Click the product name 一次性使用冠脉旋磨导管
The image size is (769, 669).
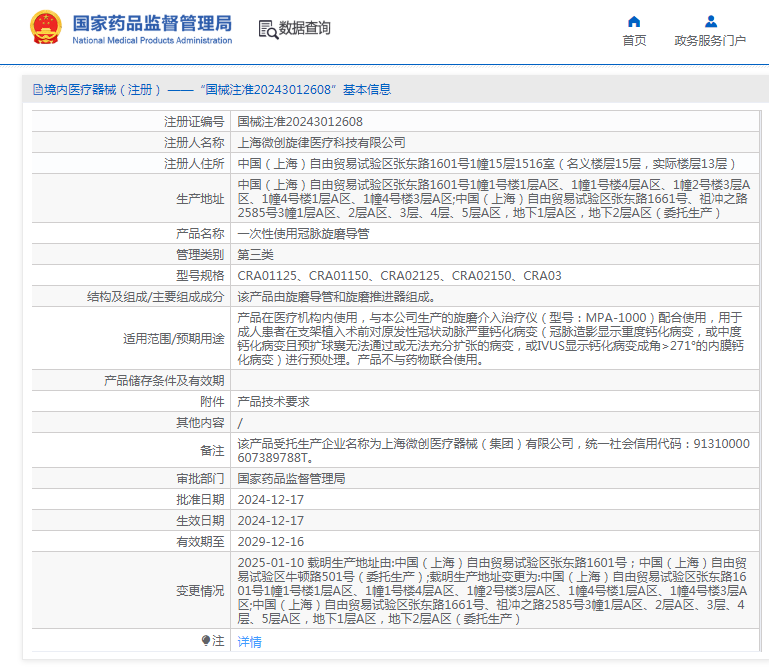[303, 233]
